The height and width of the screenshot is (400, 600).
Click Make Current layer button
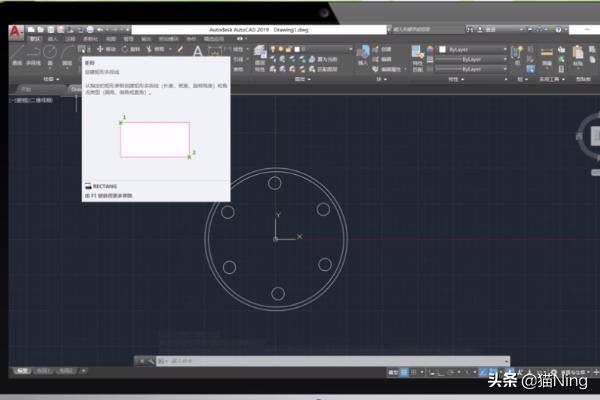(x=323, y=59)
